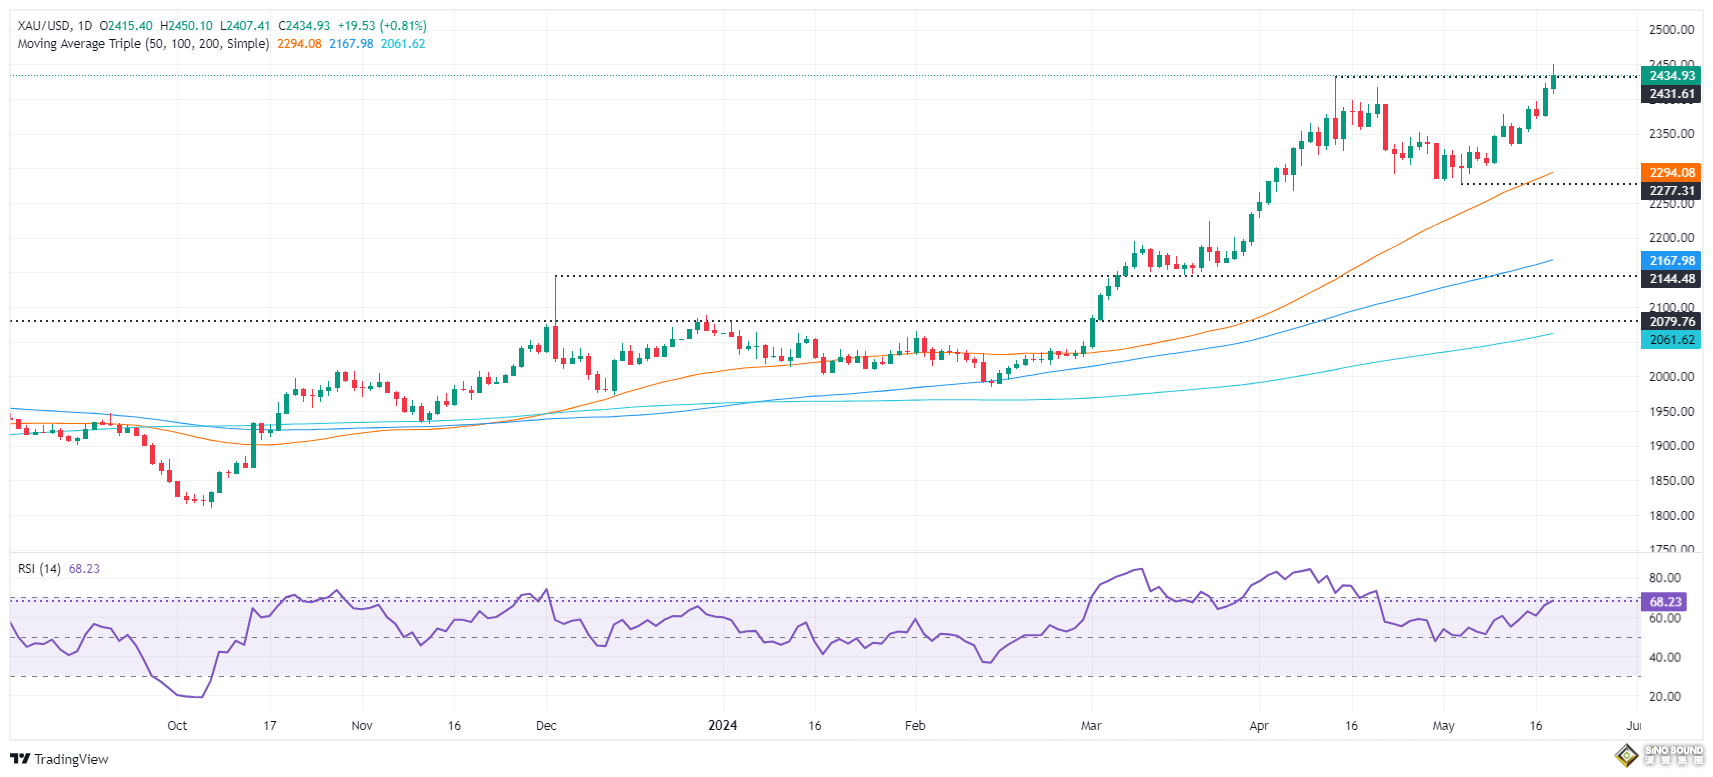1713x777 pixels.
Task: Open the Moving Average Triple indicator legend
Action: coord(143,44)
